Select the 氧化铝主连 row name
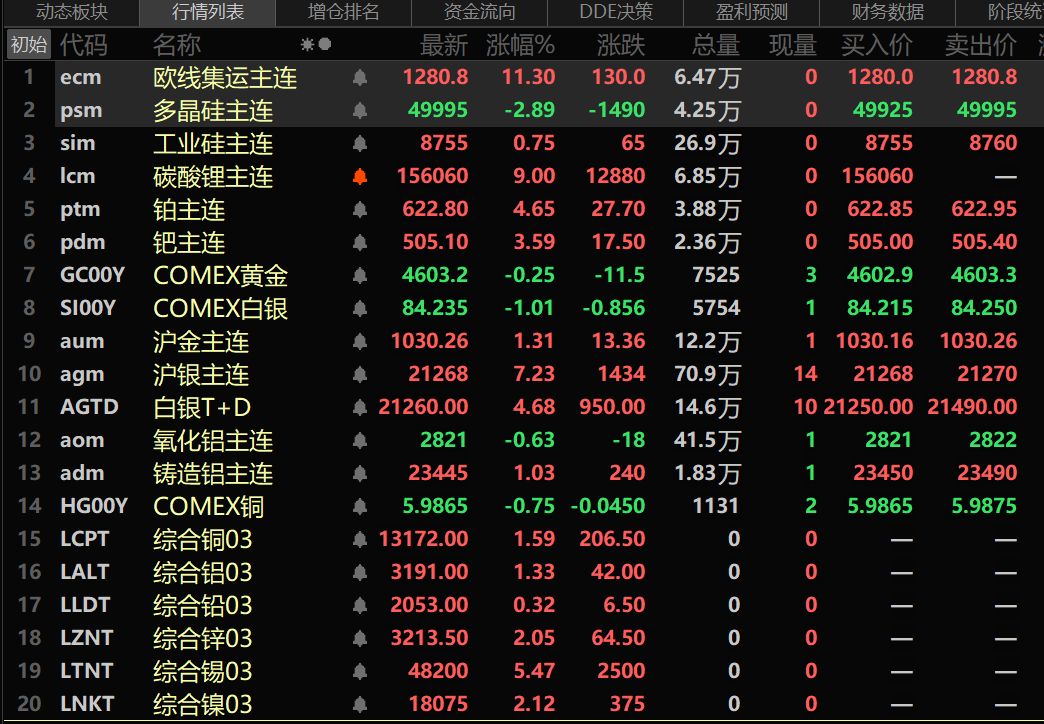The width and height of the screenshot is (1044, 724). 213,441
